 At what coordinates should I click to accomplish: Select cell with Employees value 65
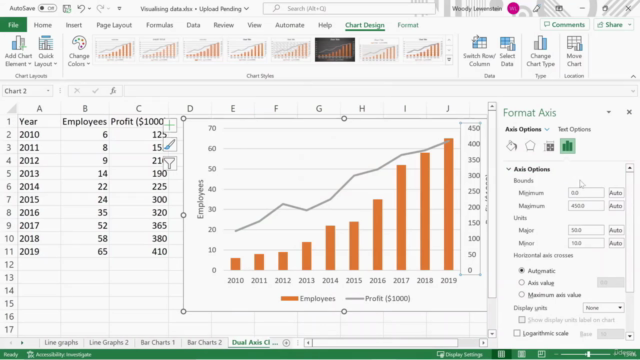85,251
